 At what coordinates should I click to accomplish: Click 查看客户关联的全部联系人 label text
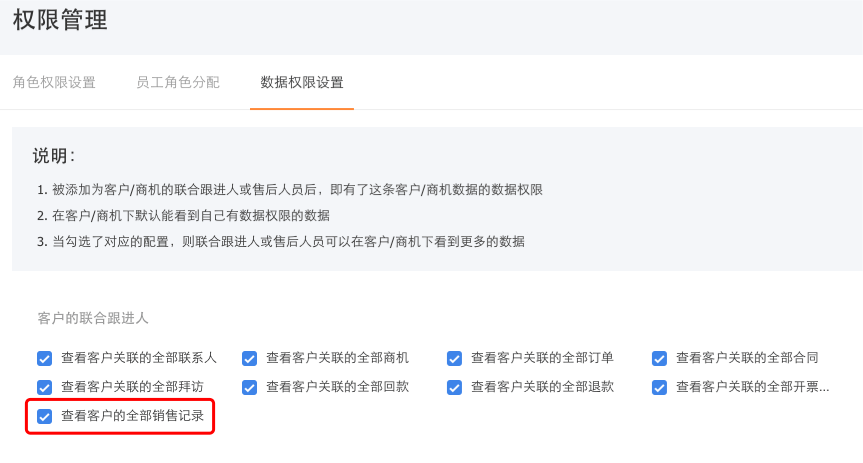[x=139, y=358]
